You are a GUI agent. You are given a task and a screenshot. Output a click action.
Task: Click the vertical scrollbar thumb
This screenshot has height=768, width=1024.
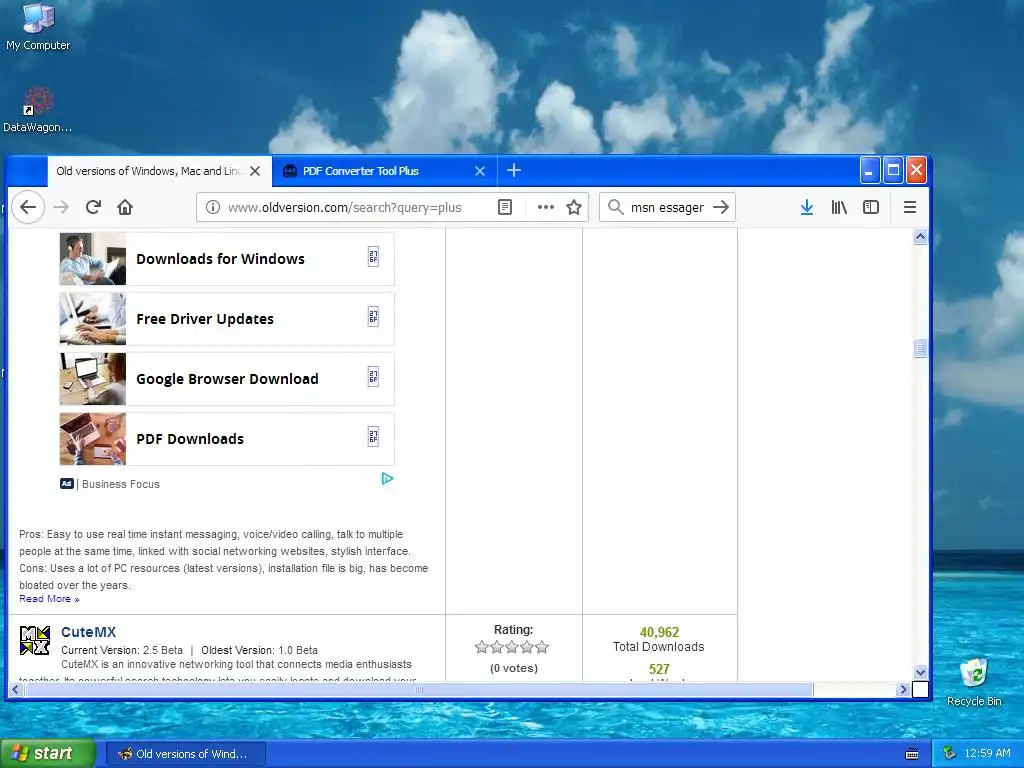[x=920, y=349]
